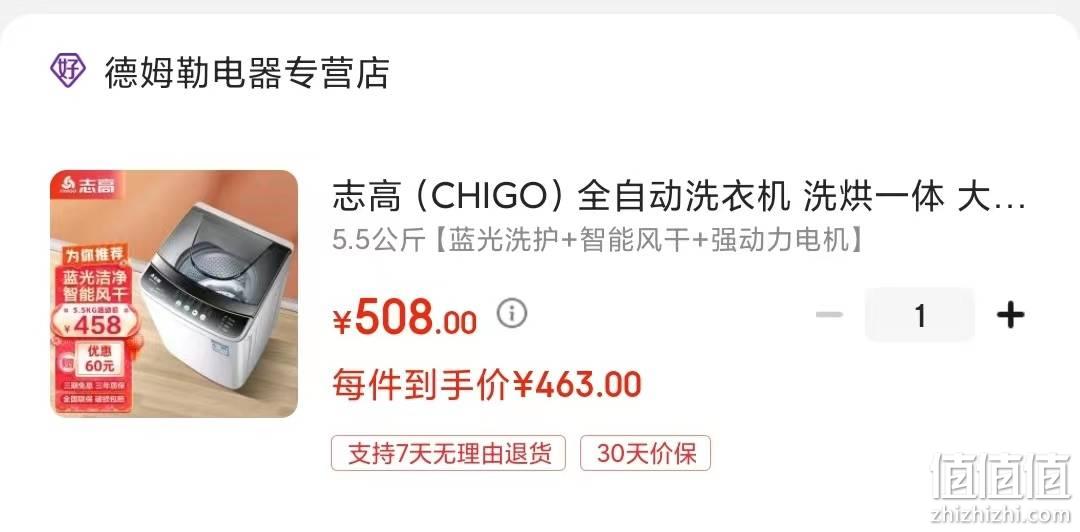1080x532 pixels.
Task: Click the quantity input field showing 1
Action: (920, 316)
